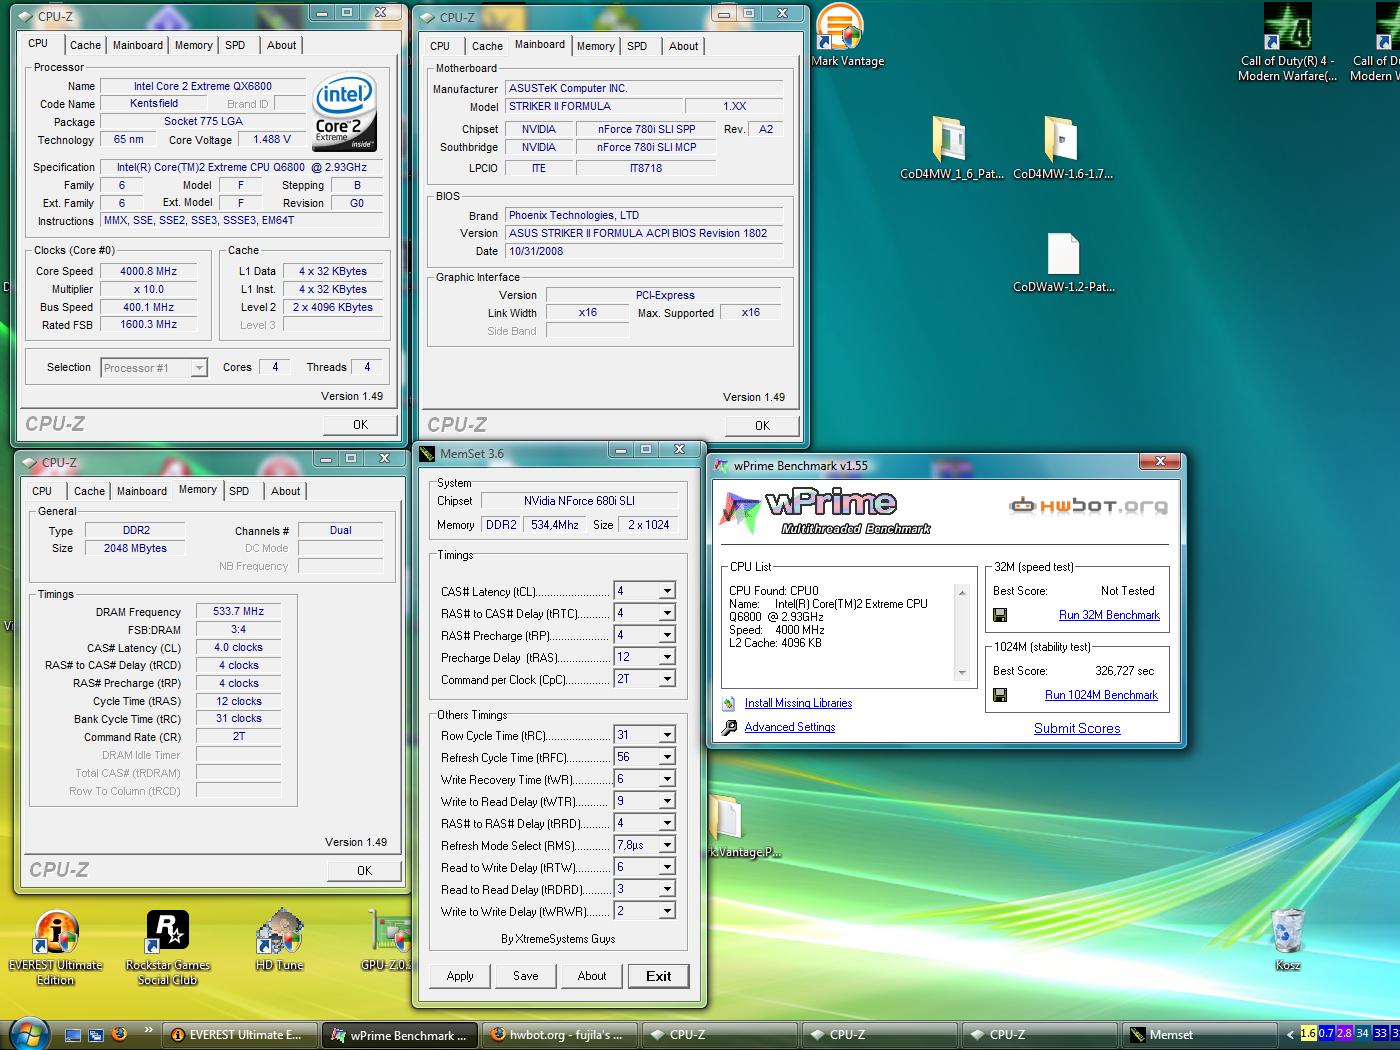This screenshot has height=1050, width=1400.
Task: Select Mainboard tab in Memory CPU-Z window
Action: tap(142, 491)
